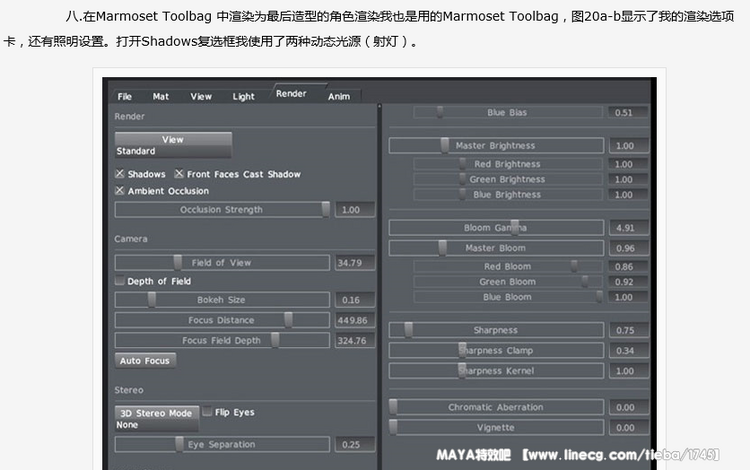The height and width of the screenshot is (470, 750).
Task: Disable the Shadows checkbox
Action: coord(120,174)
